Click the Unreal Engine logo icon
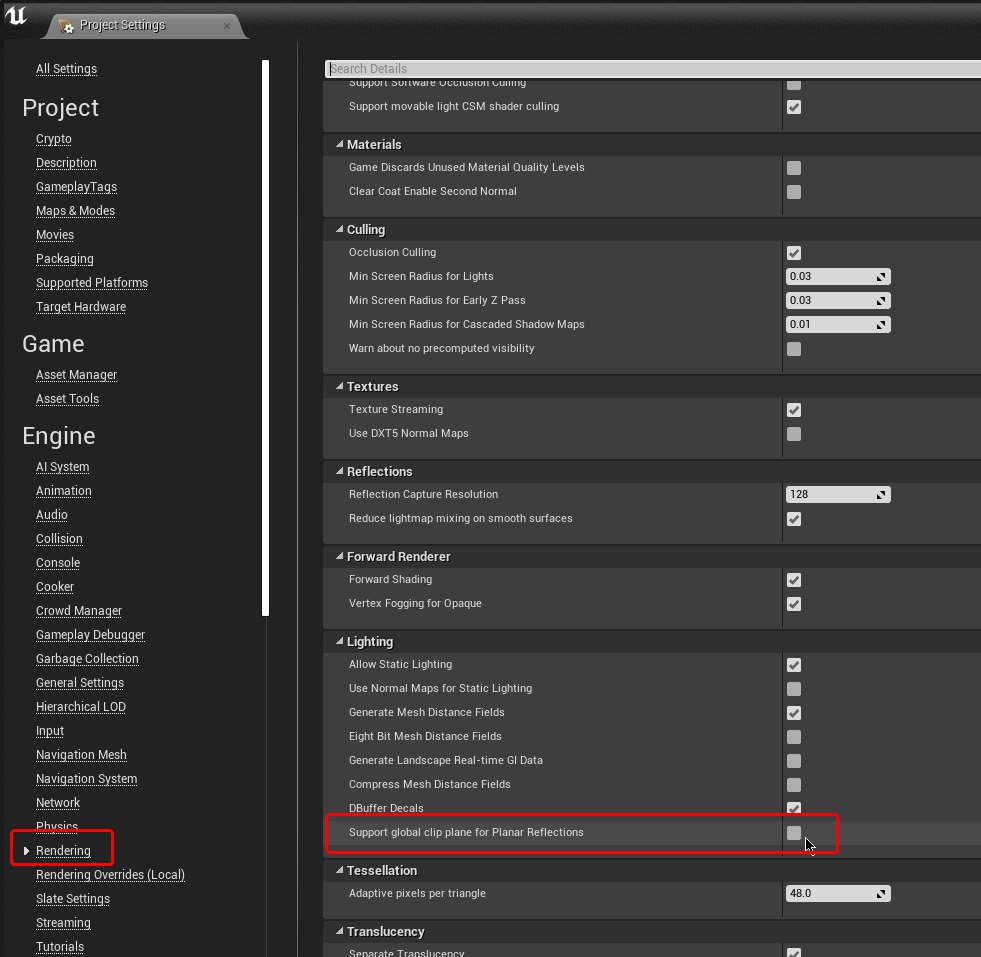The image size is (981, 957). pyautogui.click(x=16, y=16)
